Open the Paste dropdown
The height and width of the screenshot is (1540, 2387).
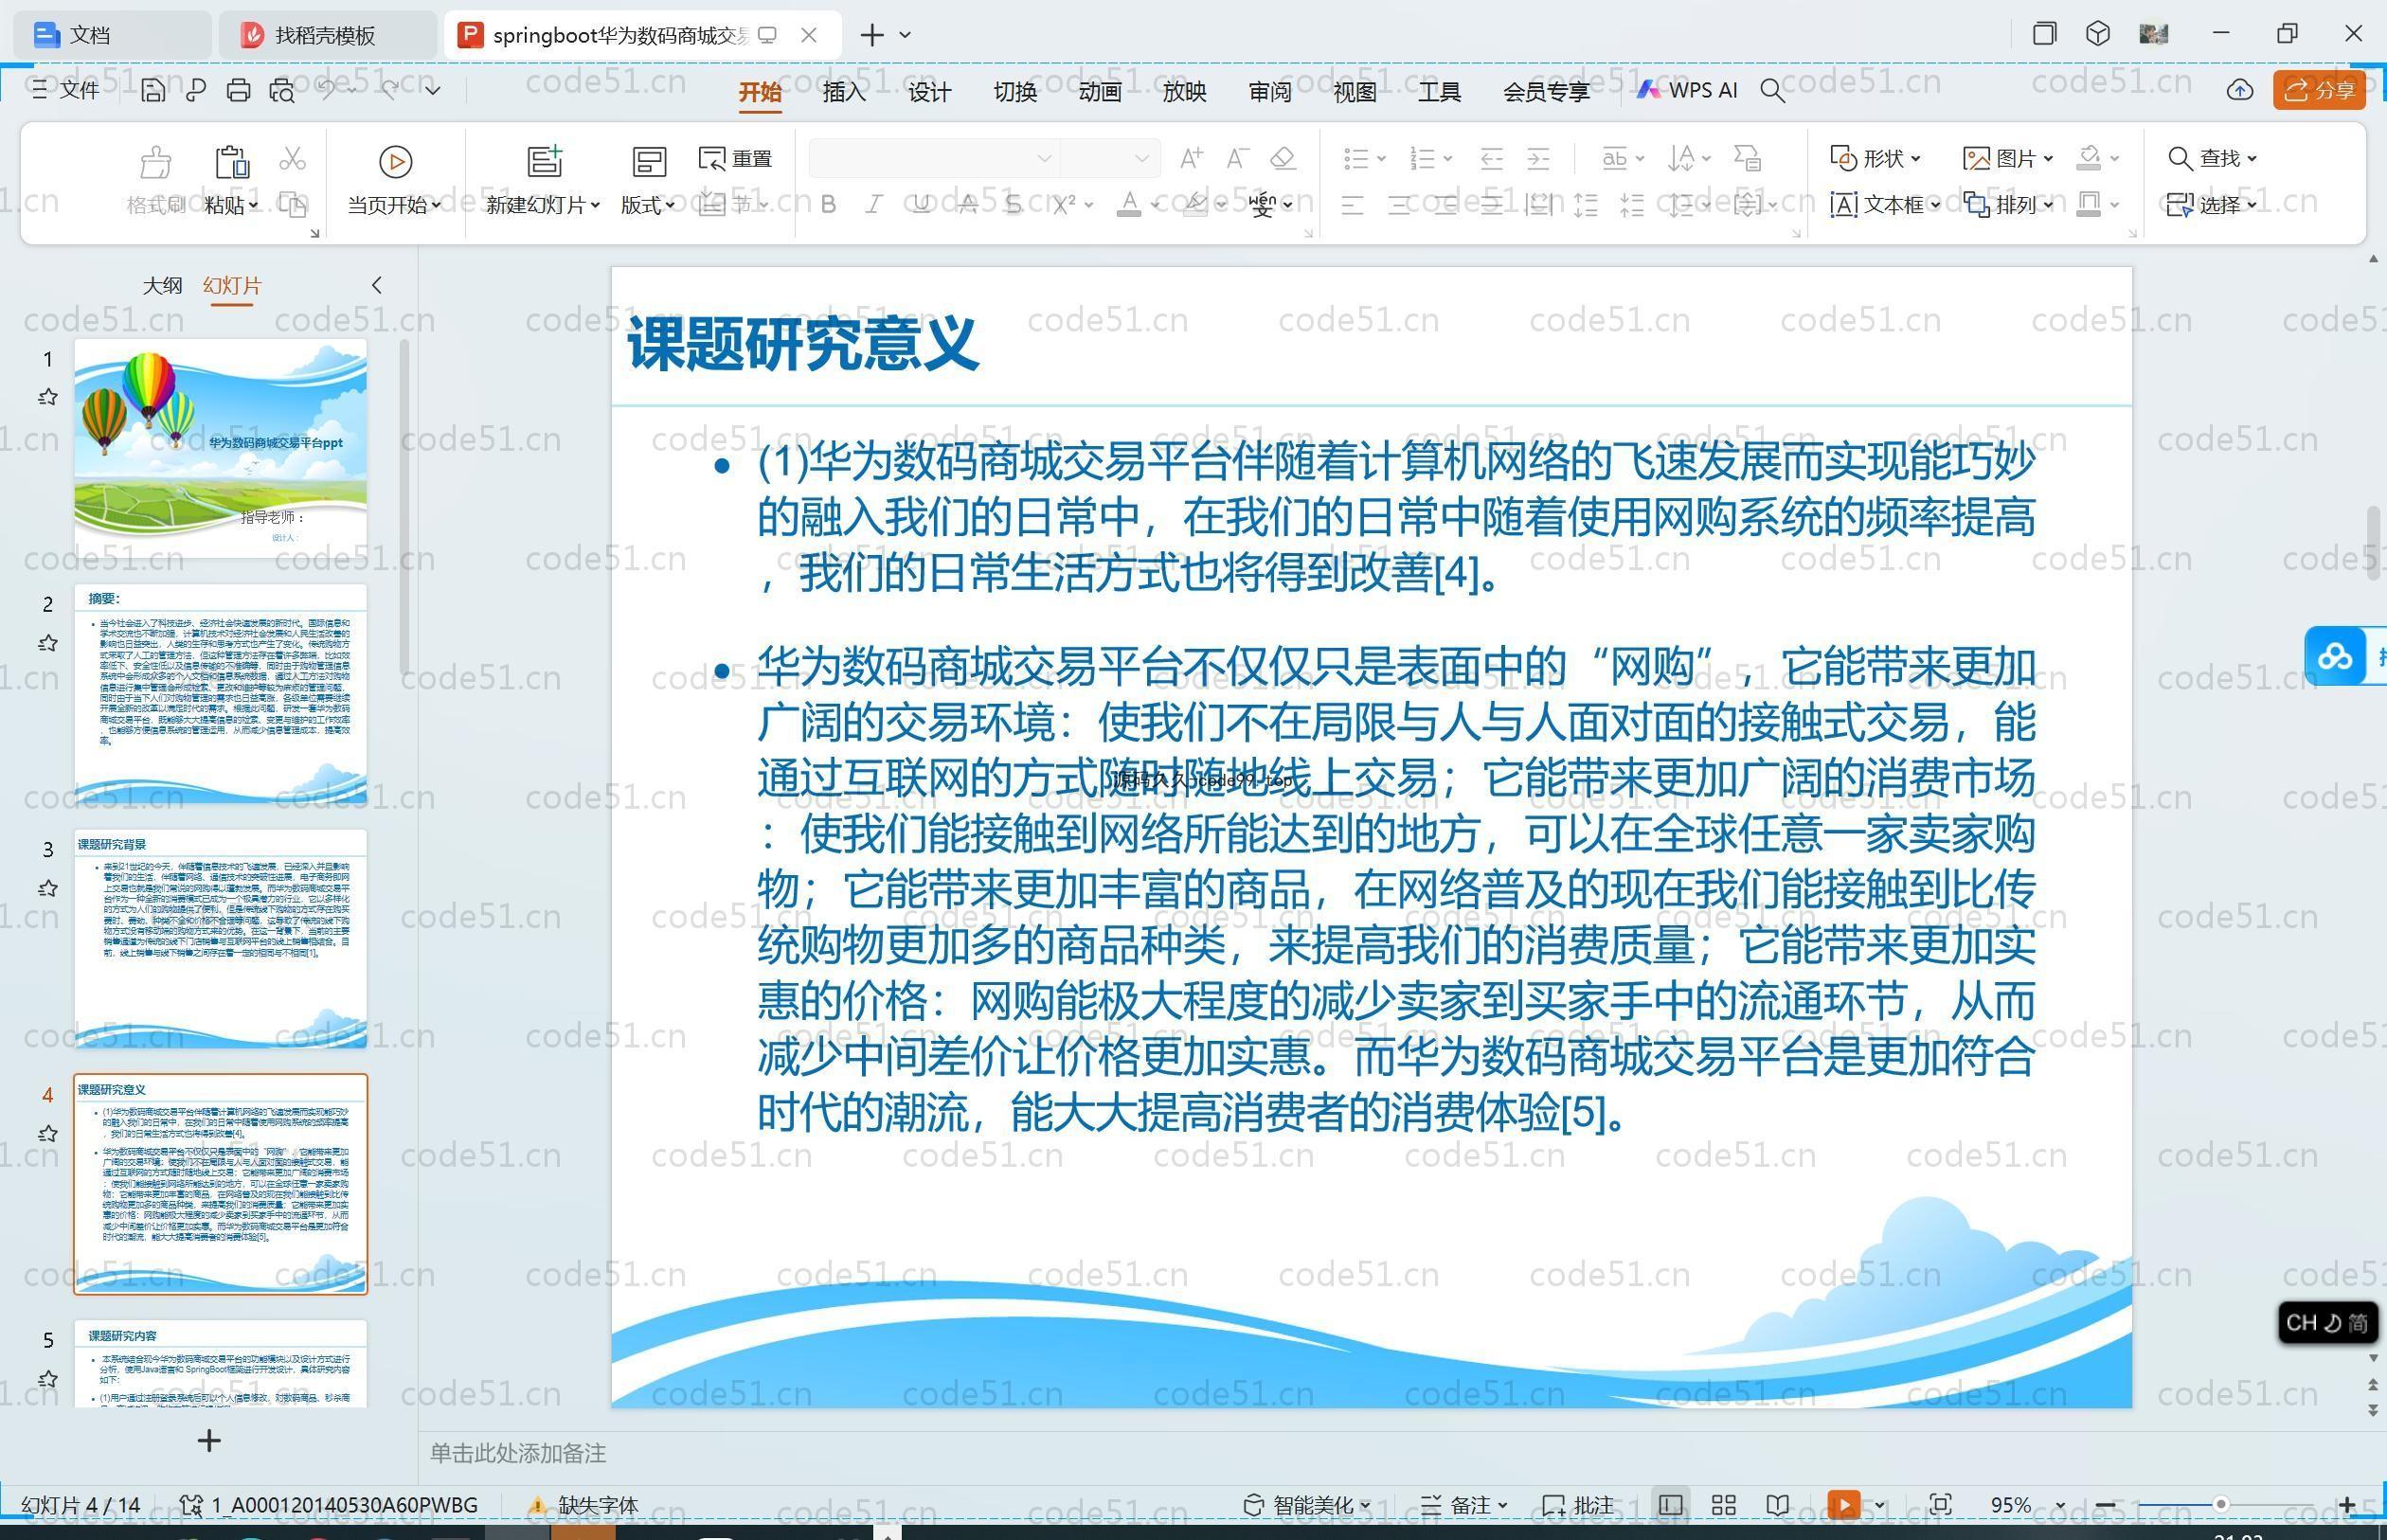[x=231, y=205]
